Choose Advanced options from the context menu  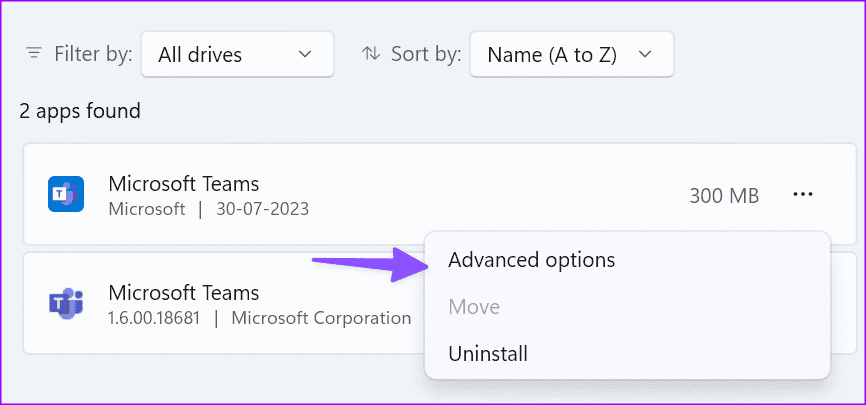627,260
